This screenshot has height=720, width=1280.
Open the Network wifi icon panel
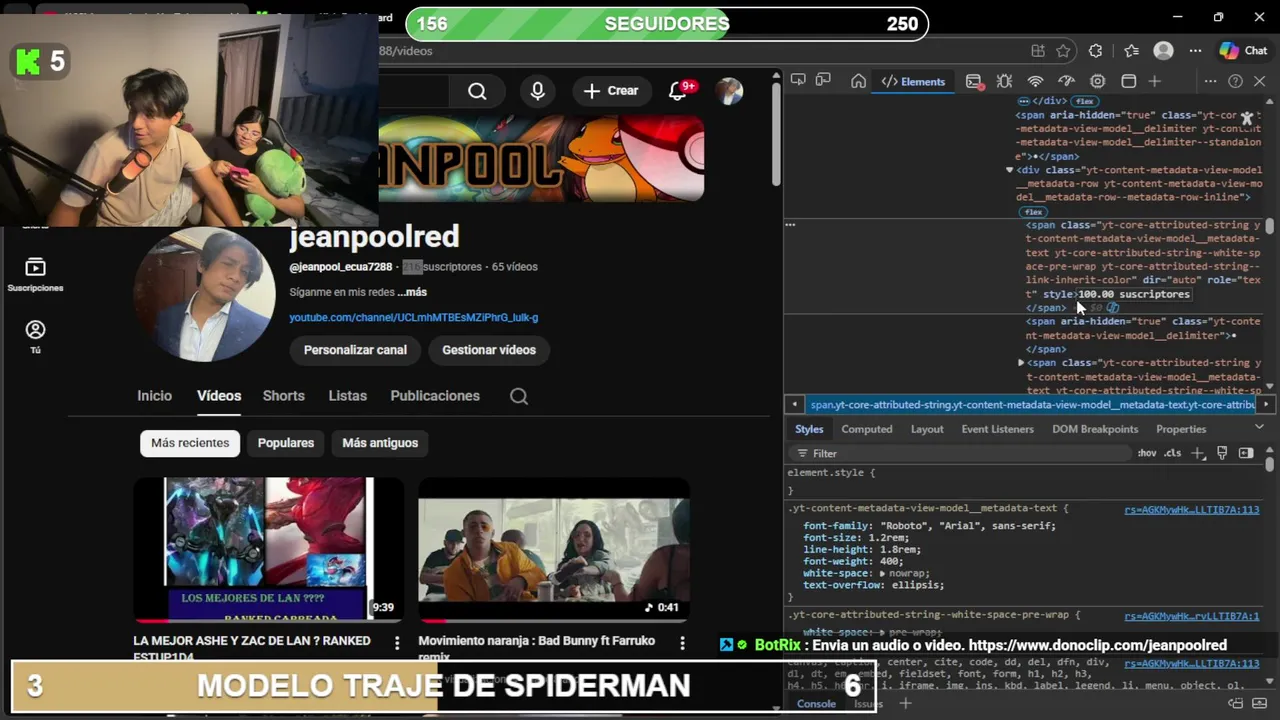(1035, 81)
